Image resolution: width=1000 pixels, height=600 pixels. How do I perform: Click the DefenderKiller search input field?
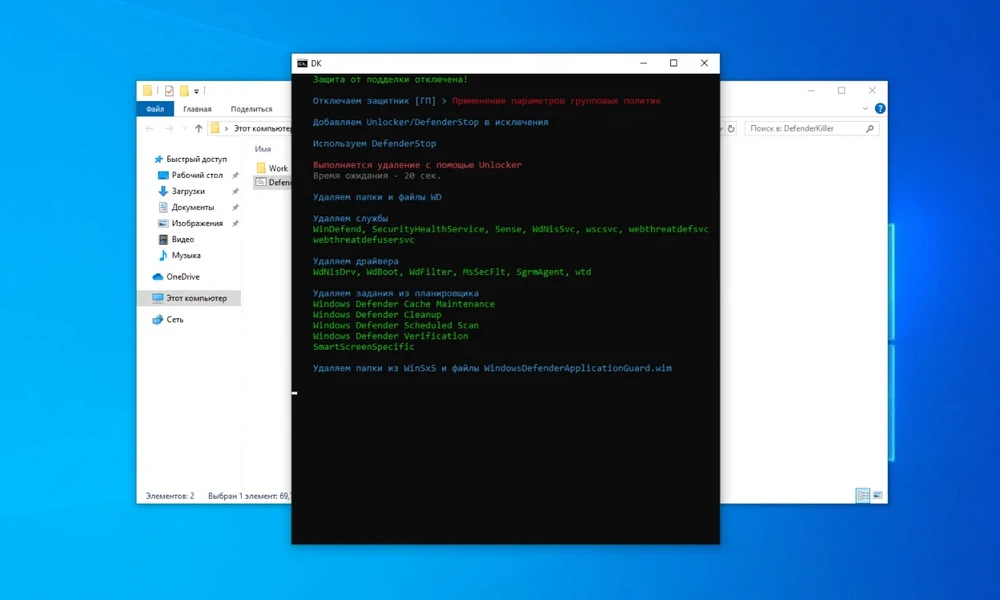[805, 129]
